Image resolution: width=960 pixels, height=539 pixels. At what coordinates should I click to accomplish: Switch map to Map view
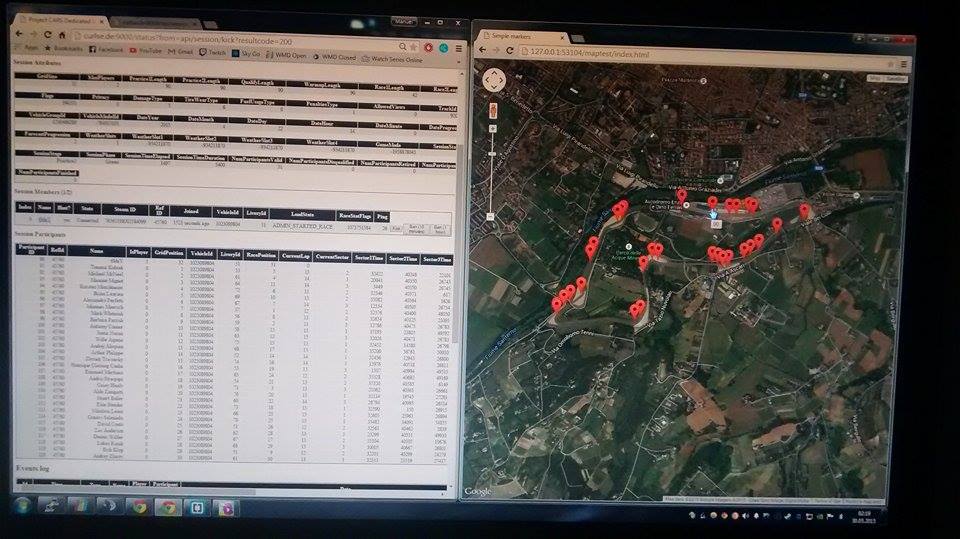click(x=875, y=77)
